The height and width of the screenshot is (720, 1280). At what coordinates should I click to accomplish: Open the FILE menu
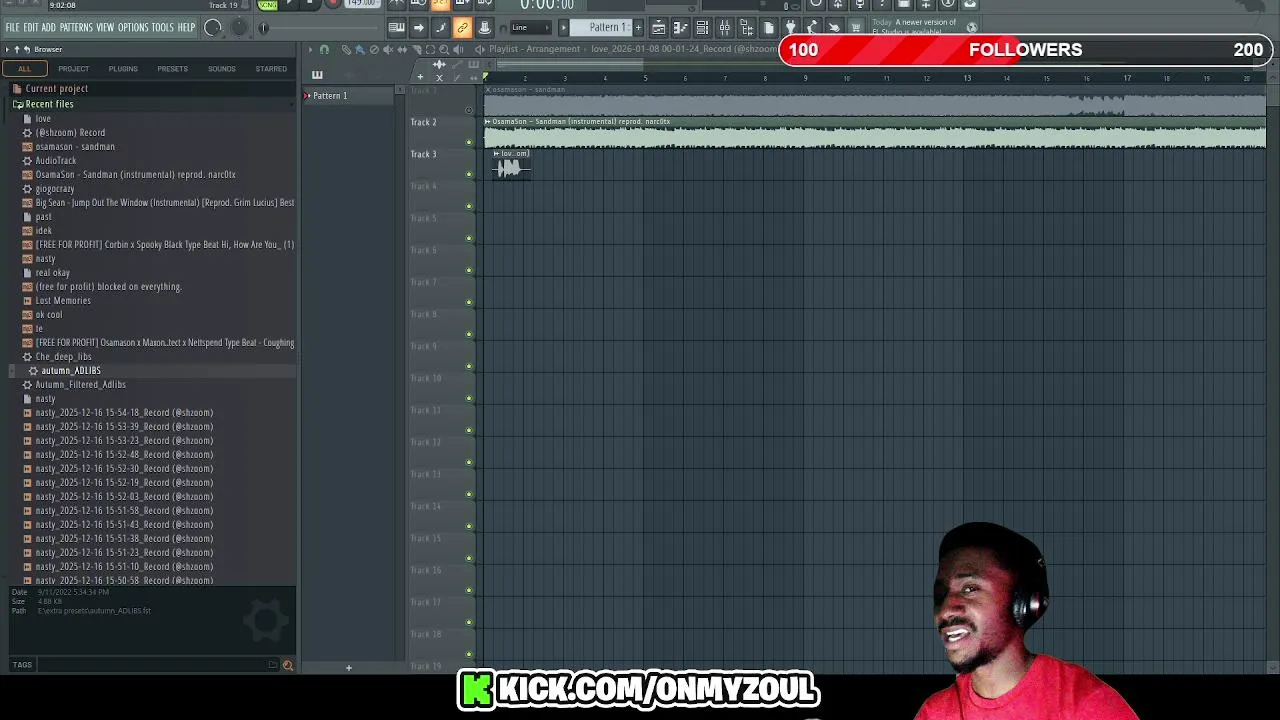12,28
